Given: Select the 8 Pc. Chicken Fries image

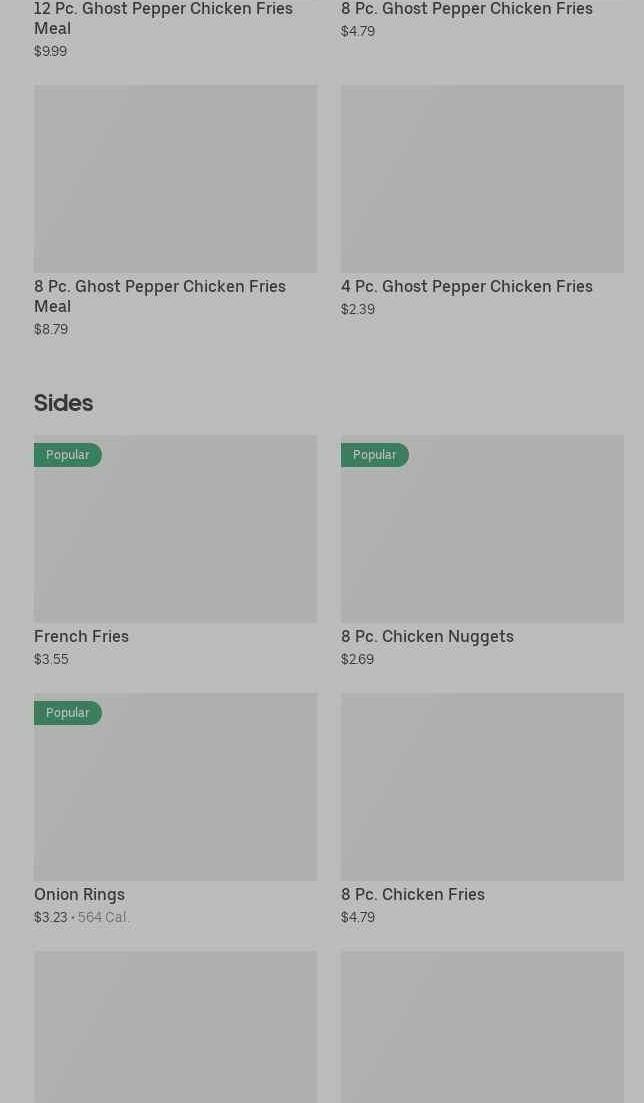Looking at the screenshot, I should [482, 787].
